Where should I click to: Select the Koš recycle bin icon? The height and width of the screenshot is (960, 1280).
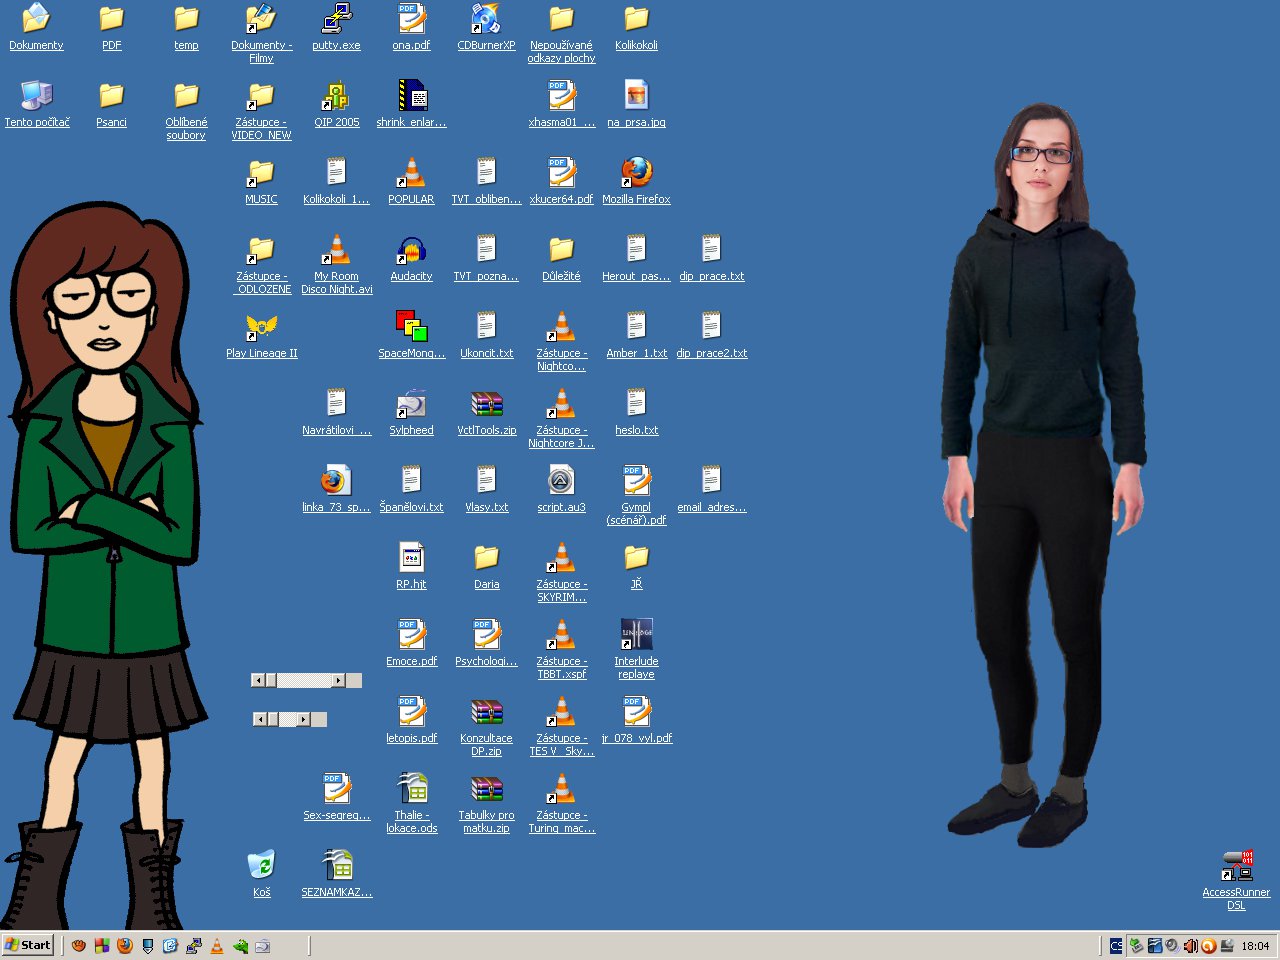click(x=261, y=866)
